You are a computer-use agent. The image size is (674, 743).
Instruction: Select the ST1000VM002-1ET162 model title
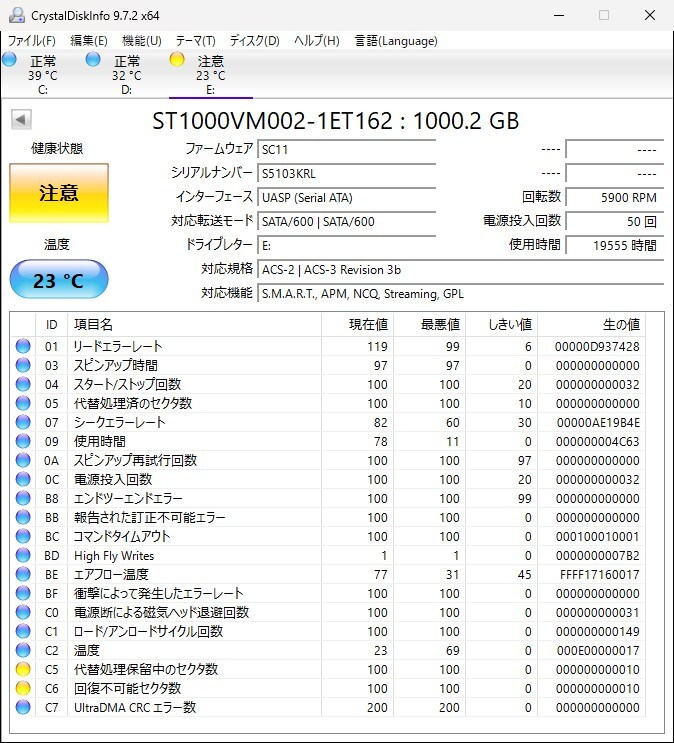(x=272, y=121)
